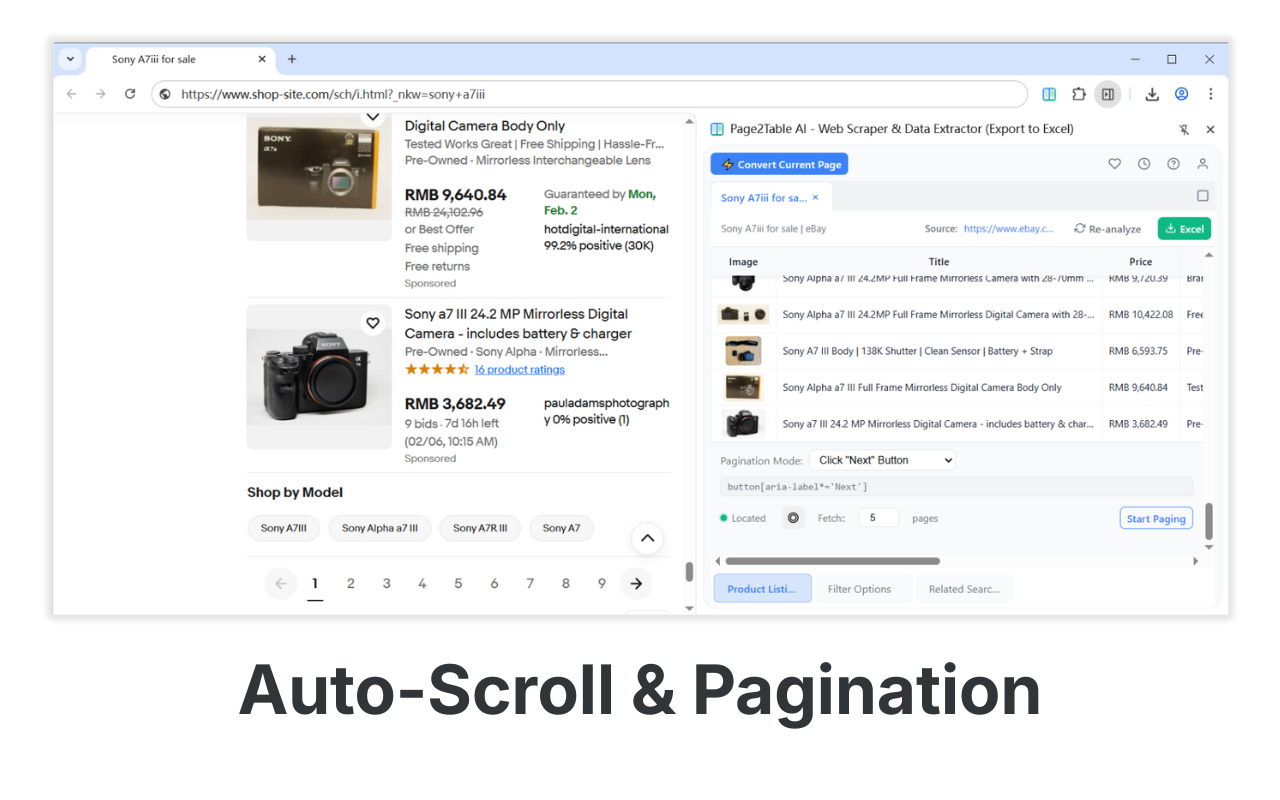Open the Source ebay URL link
Screen dimensions: 1280x800
[1009, 229]
